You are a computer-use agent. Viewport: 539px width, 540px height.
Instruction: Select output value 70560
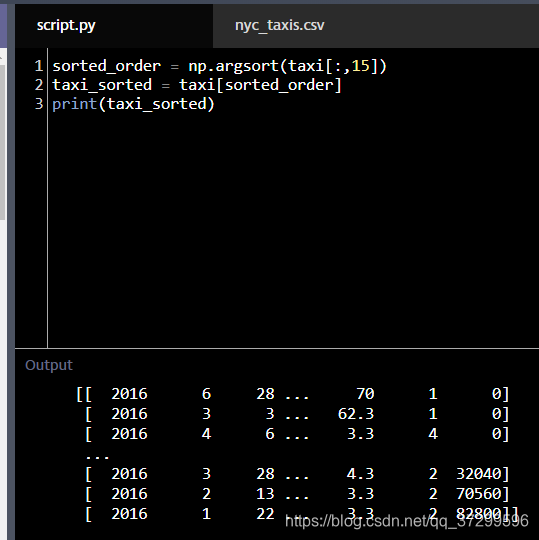(479, 494)
